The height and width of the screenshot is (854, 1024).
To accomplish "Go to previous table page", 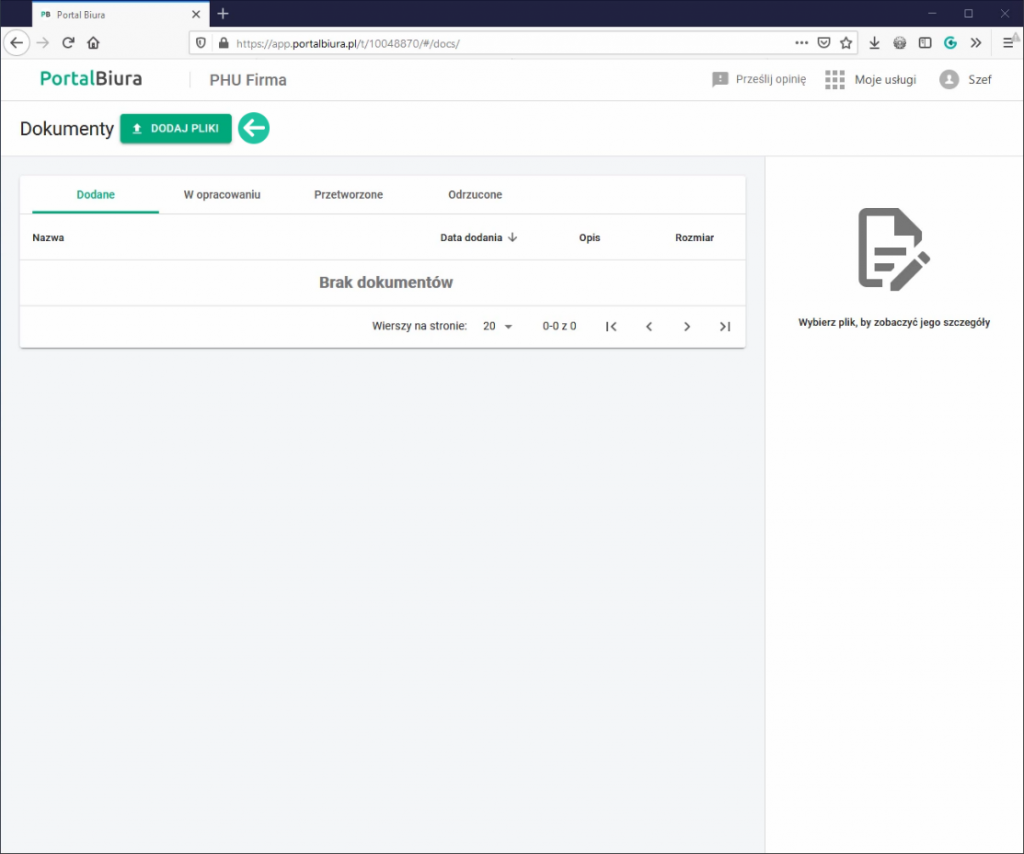I will [649, 326].
